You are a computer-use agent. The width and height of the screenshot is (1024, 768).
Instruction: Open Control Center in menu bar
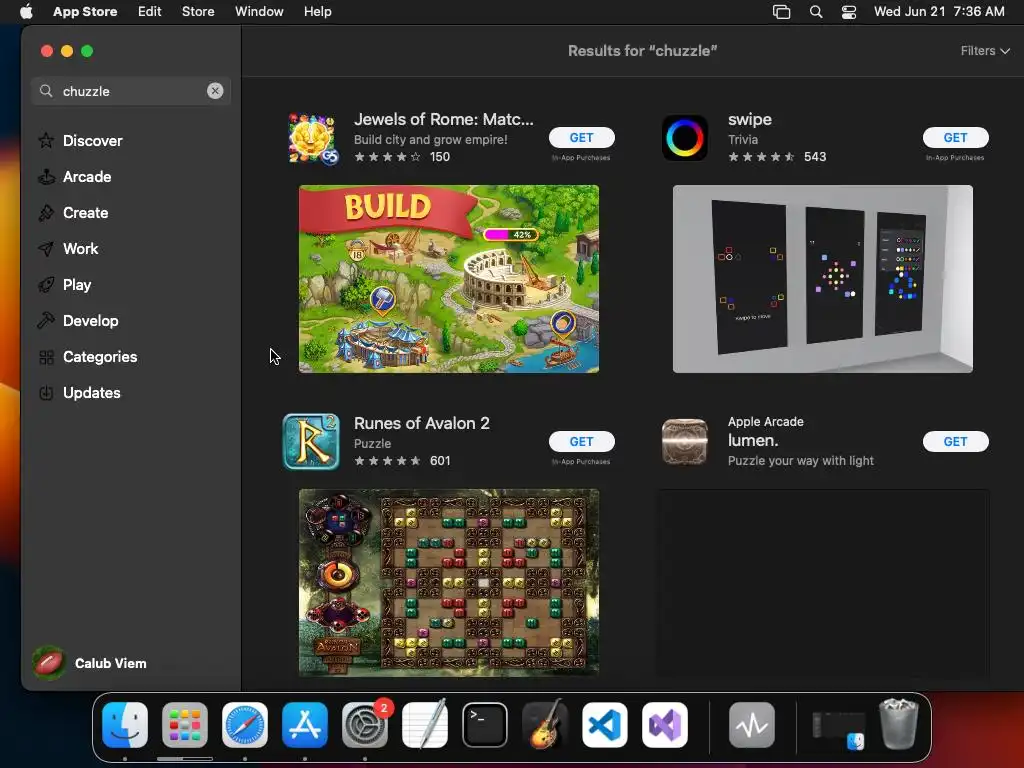pyautogui.click(x=849, y=12)
